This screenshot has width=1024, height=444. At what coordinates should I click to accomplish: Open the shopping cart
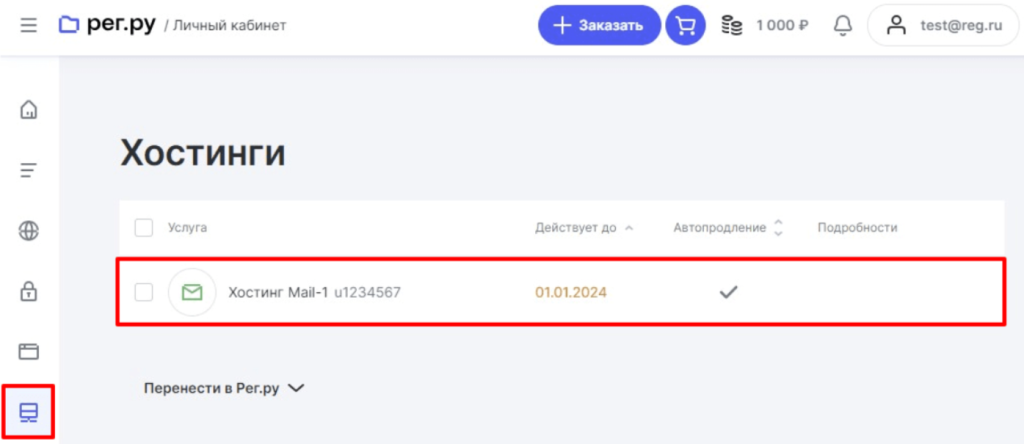[686, 25]
